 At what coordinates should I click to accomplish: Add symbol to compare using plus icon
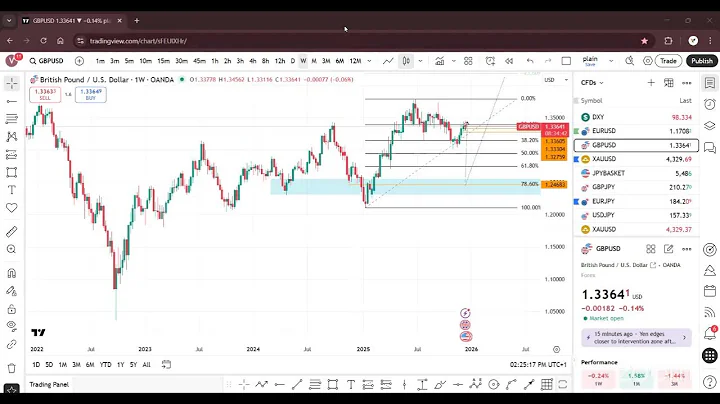(79, 61)
